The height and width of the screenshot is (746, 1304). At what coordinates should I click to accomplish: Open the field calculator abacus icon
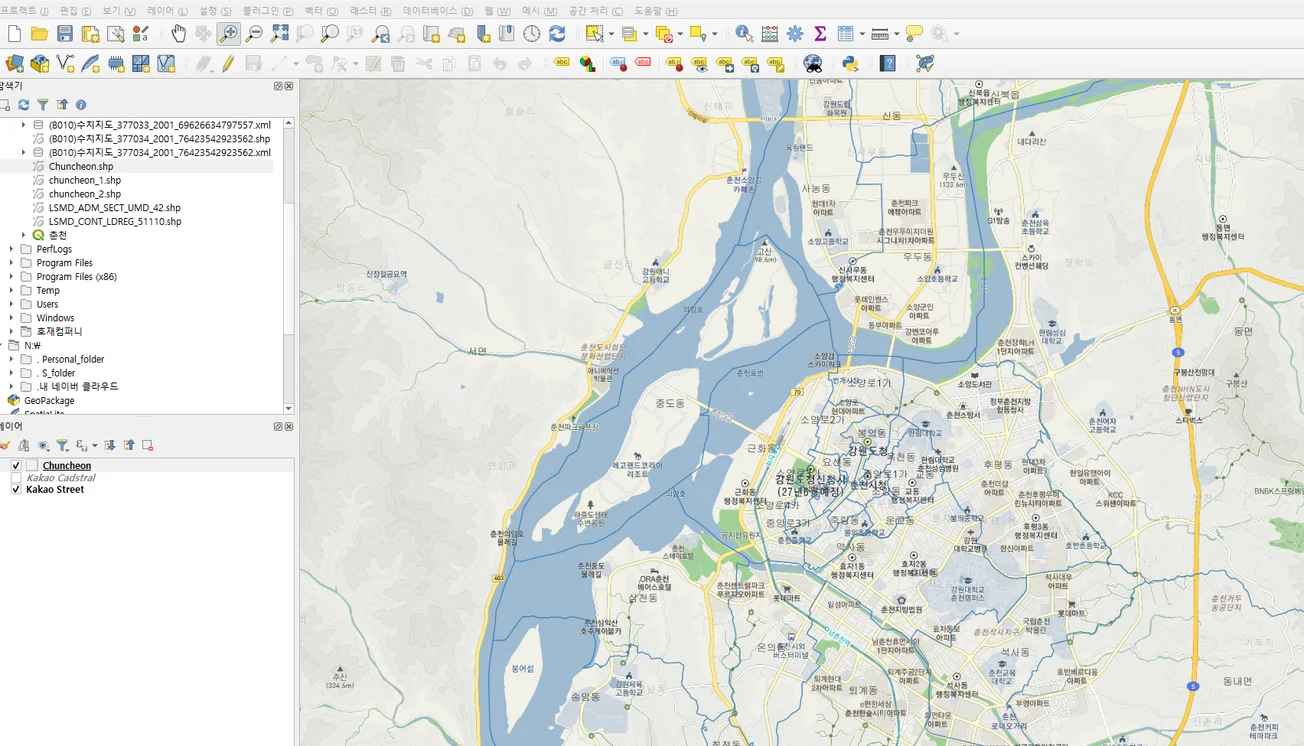pyautogui.click(x=770, y=34)
